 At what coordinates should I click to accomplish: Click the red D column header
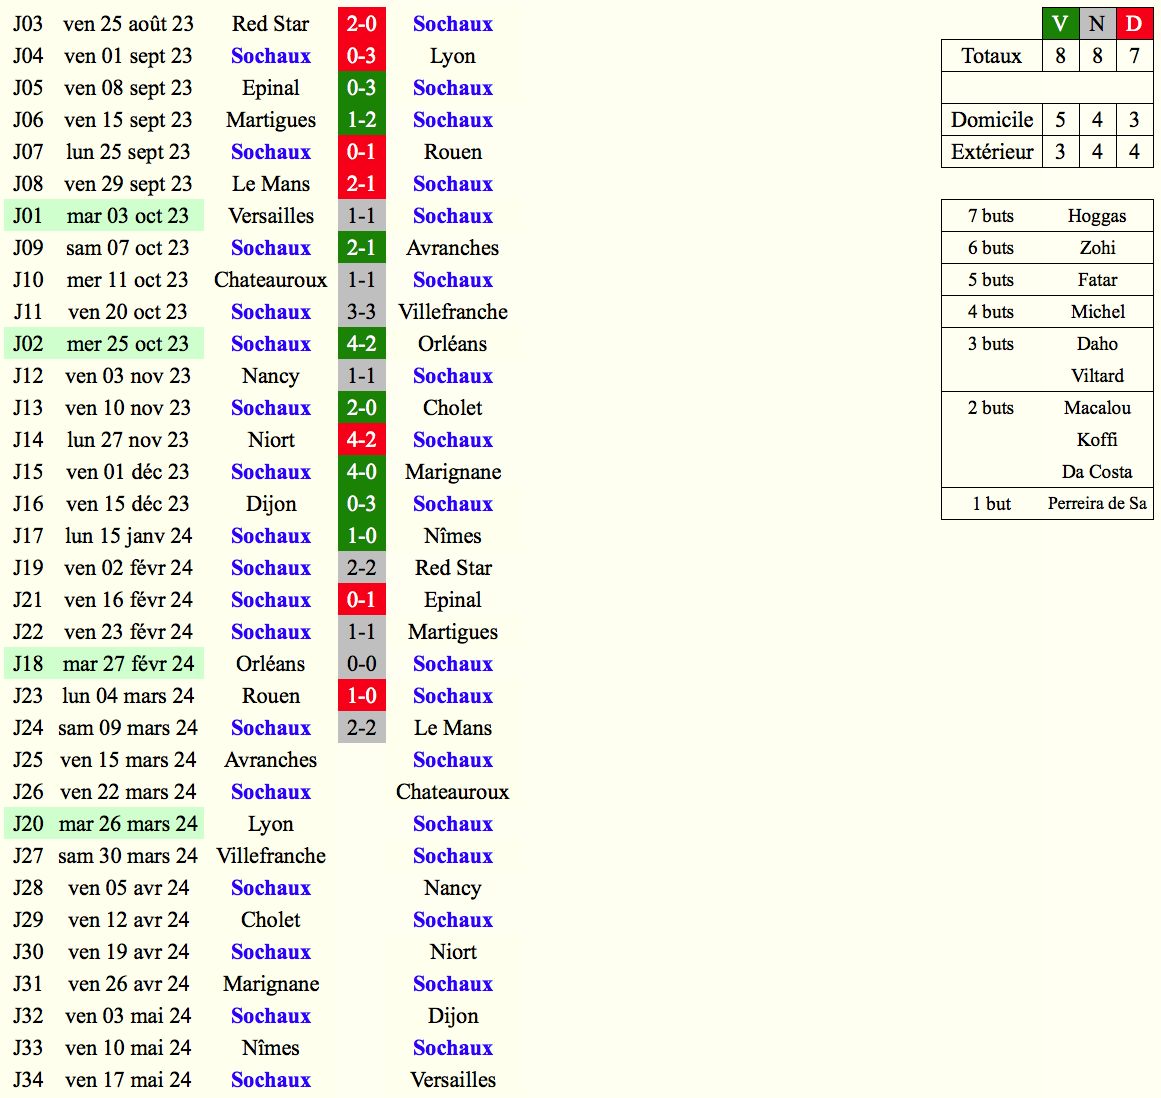click(x=1134, y=24)
